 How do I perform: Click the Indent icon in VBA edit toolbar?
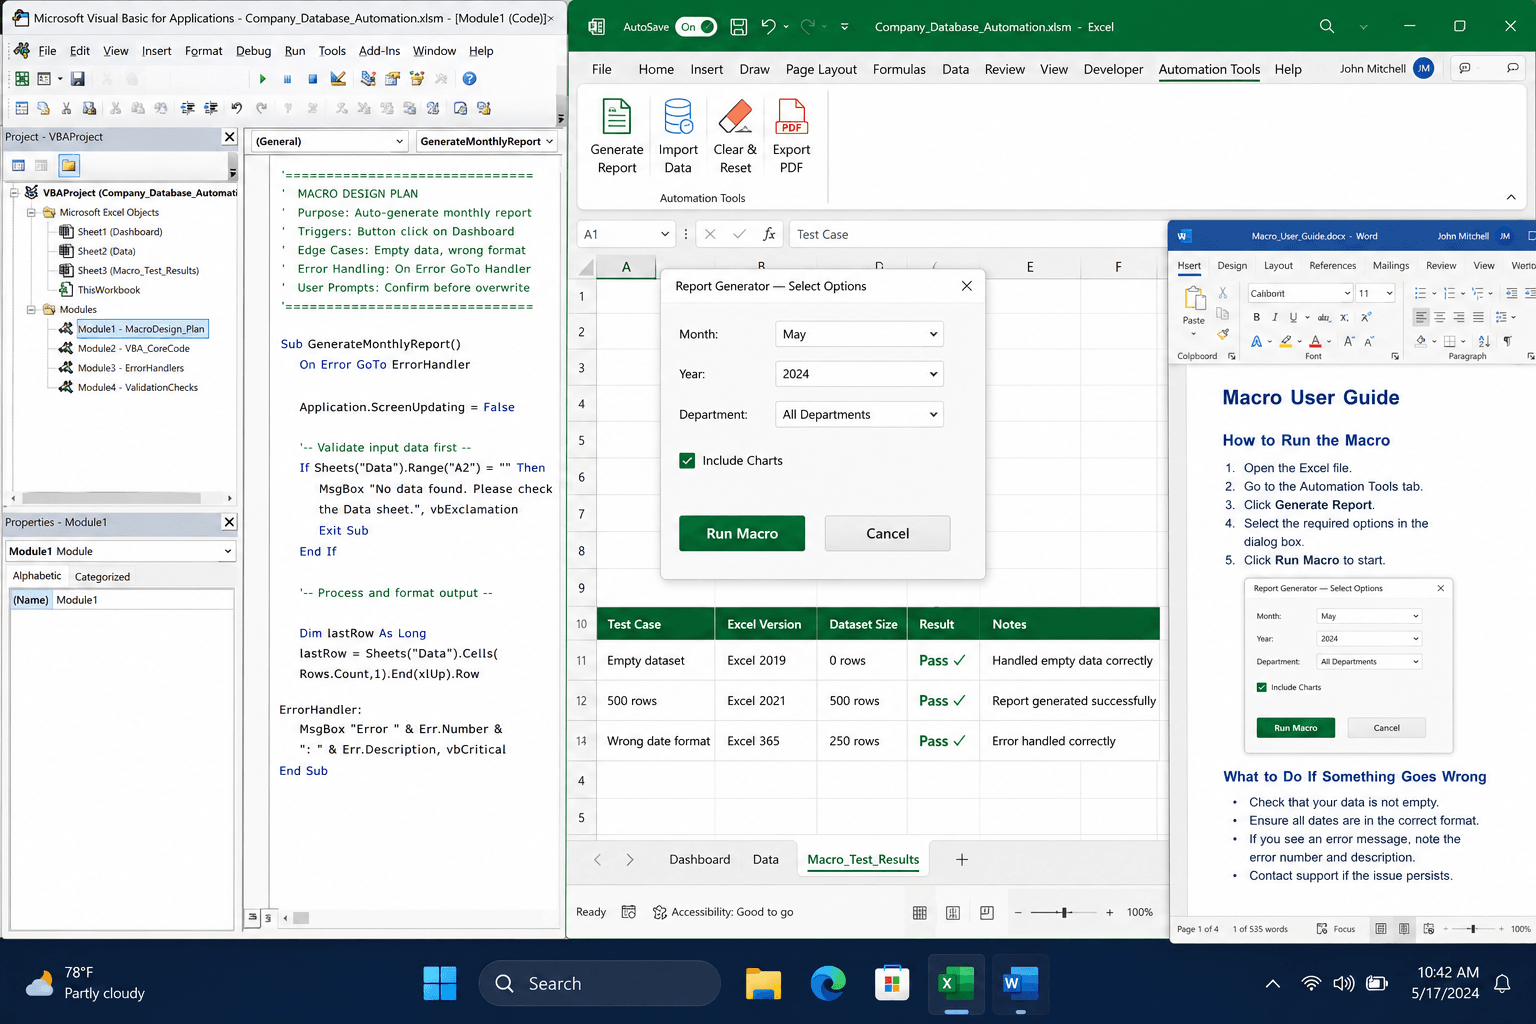(188, 107)
